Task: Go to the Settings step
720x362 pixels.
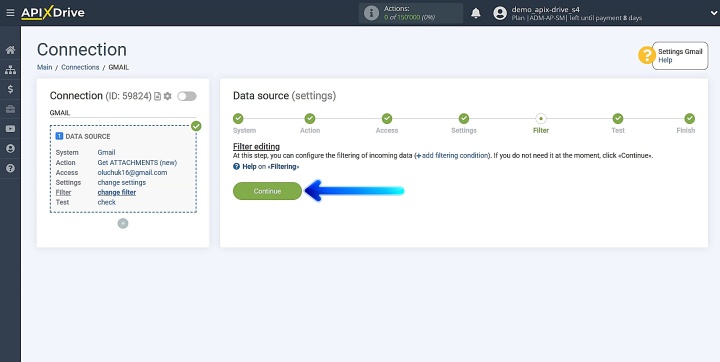Action: click(464, 119)
